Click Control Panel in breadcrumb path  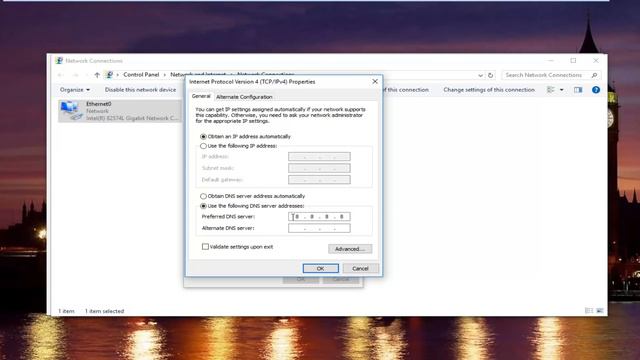pyautogui.click(x=141, y=75)
